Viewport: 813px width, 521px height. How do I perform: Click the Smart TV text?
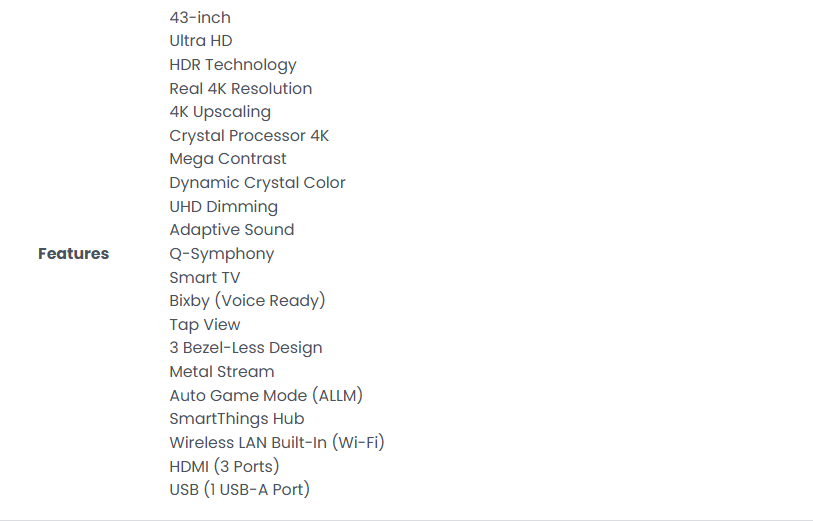point(205,278)
